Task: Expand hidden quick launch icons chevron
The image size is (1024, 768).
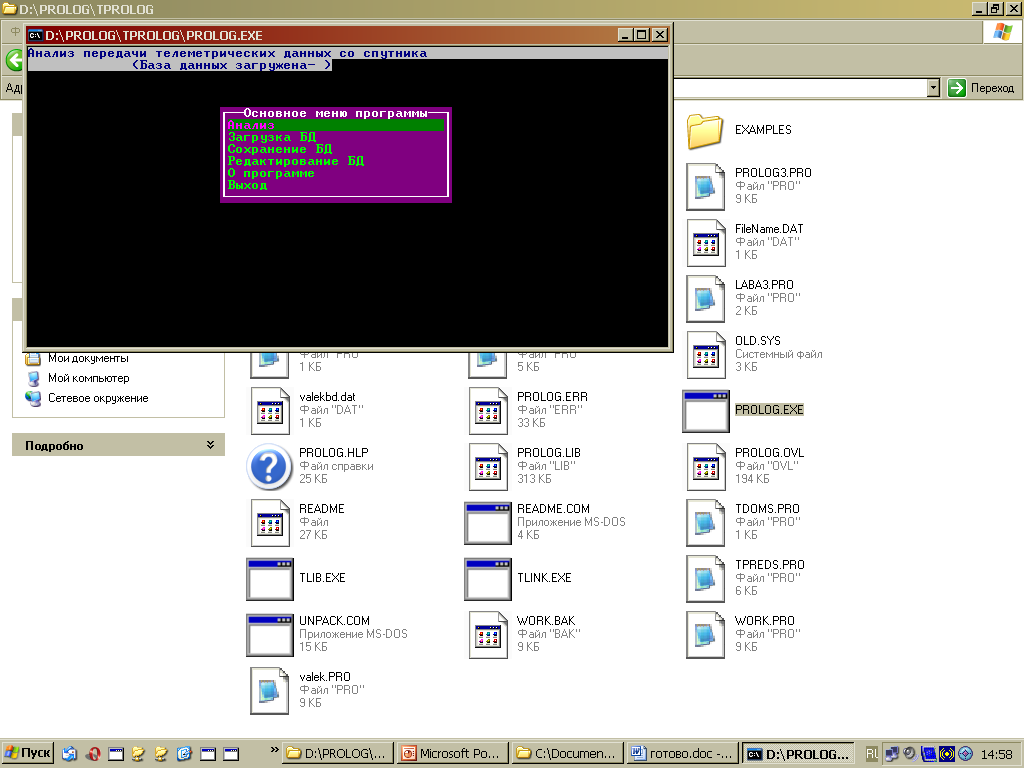Action: (x=275, y=751)
